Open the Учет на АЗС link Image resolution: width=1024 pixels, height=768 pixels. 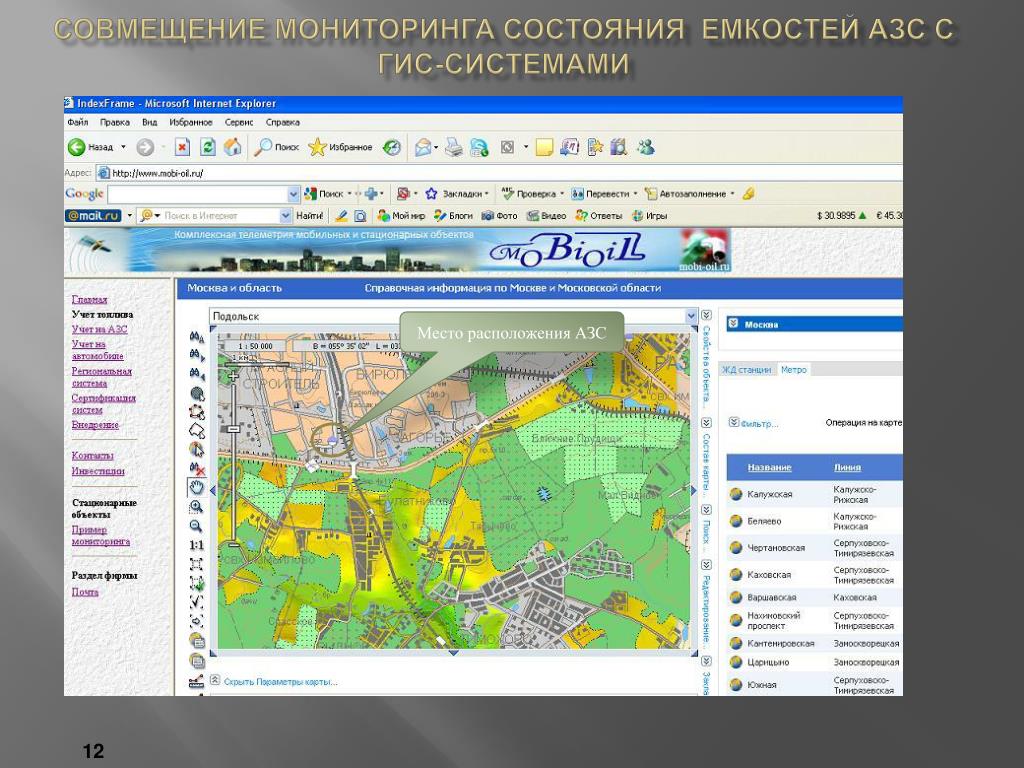pyautogui.click(x=99, y=329)
